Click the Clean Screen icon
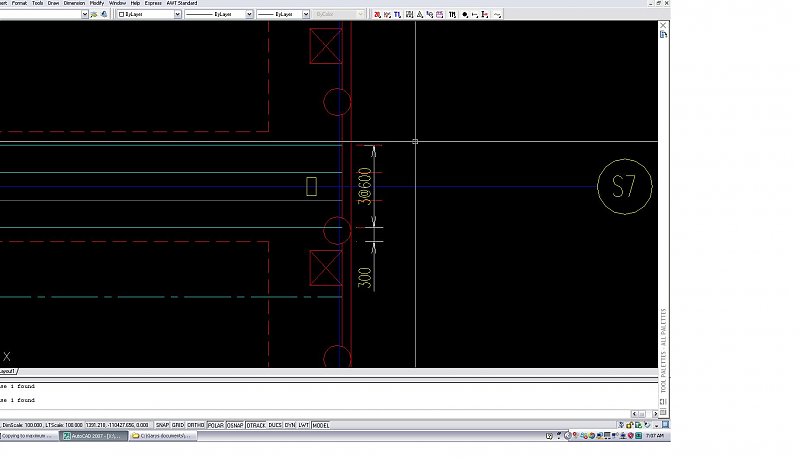The width and height of the screenshot is (800, 462). pos(665,424)
